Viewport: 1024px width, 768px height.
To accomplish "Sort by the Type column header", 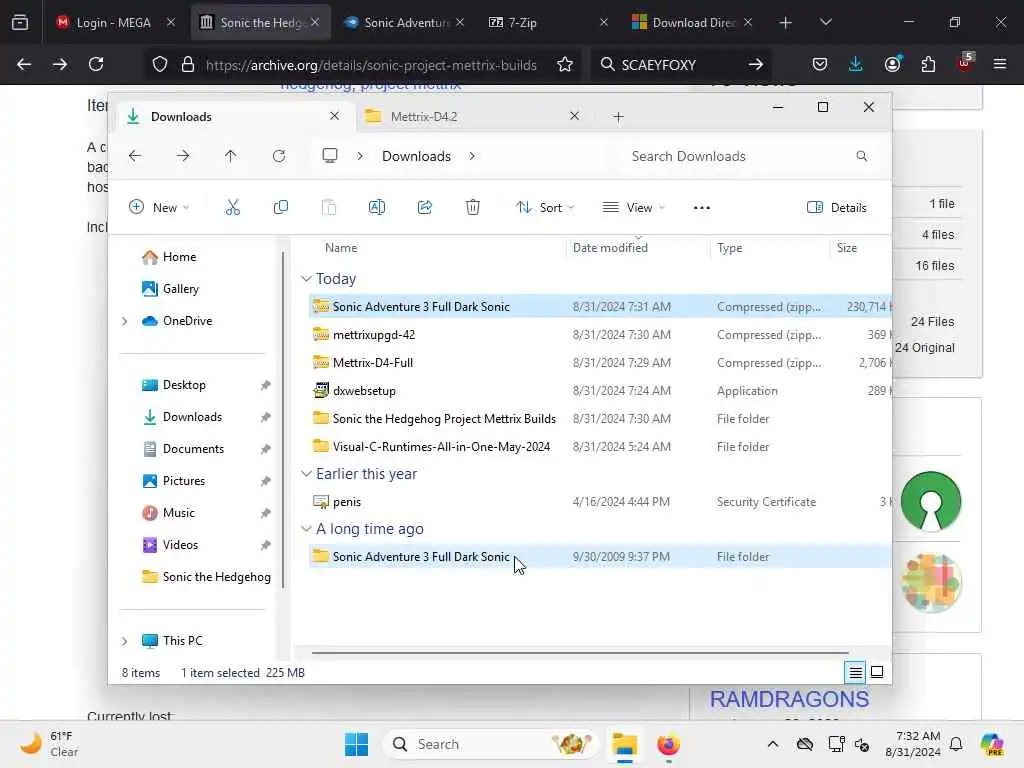I will pyautogui.click(x=729, y=248).
